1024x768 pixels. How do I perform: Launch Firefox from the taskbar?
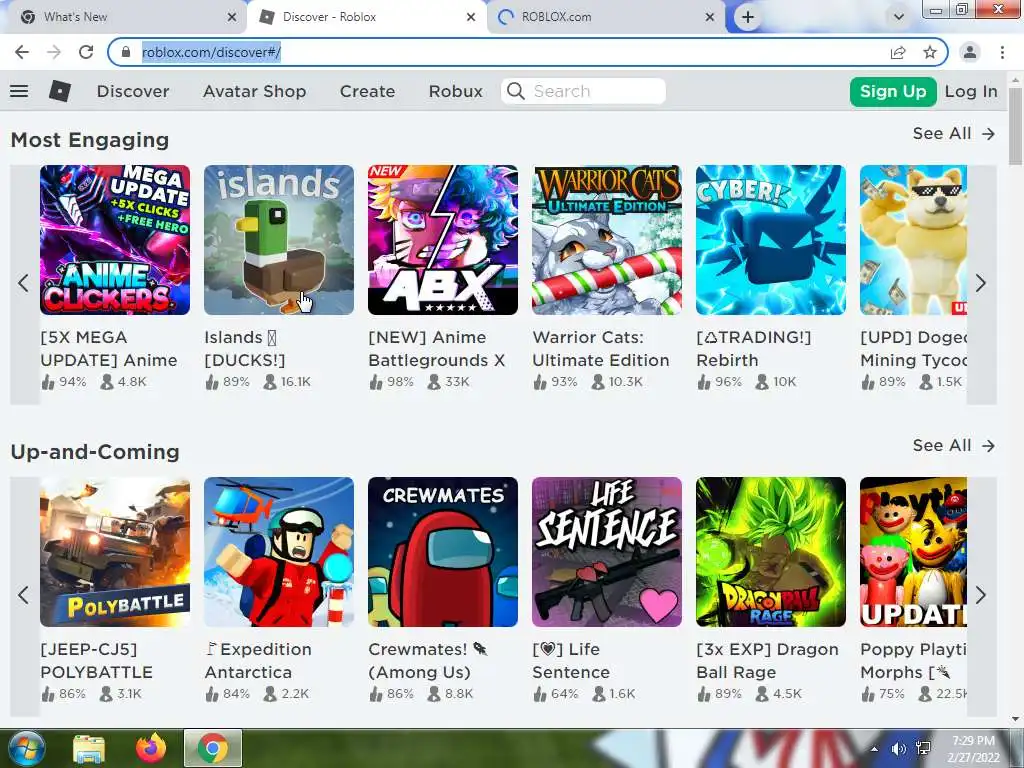(x=151, y=748)
